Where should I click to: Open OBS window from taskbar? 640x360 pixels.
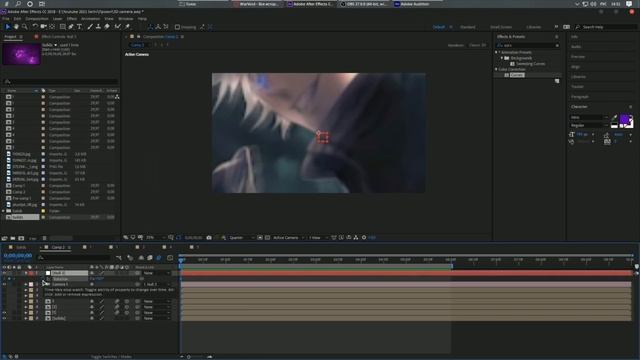click(365, 4)
